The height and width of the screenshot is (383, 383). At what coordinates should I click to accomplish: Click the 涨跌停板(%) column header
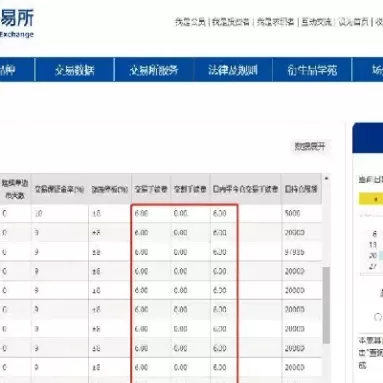110,189
